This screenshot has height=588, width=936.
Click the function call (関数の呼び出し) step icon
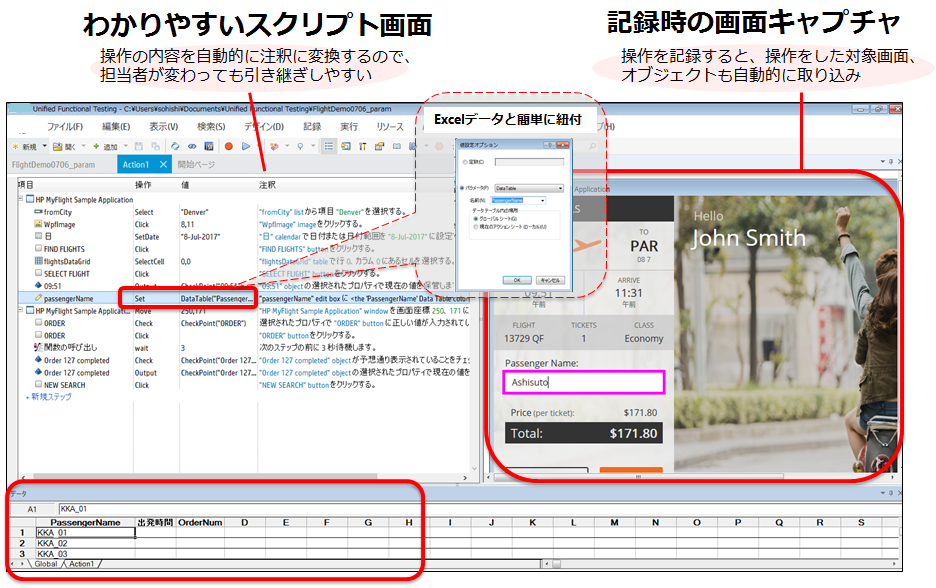coord(38,347)
